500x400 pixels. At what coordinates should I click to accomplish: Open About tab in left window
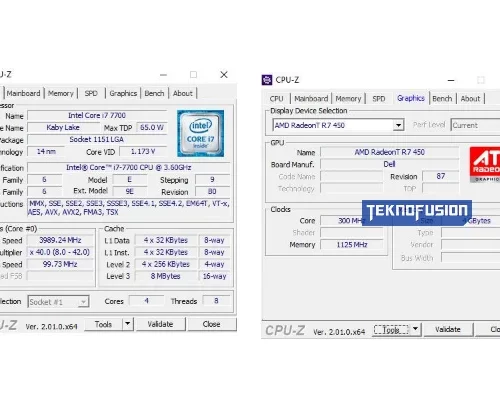click(183, 93)
